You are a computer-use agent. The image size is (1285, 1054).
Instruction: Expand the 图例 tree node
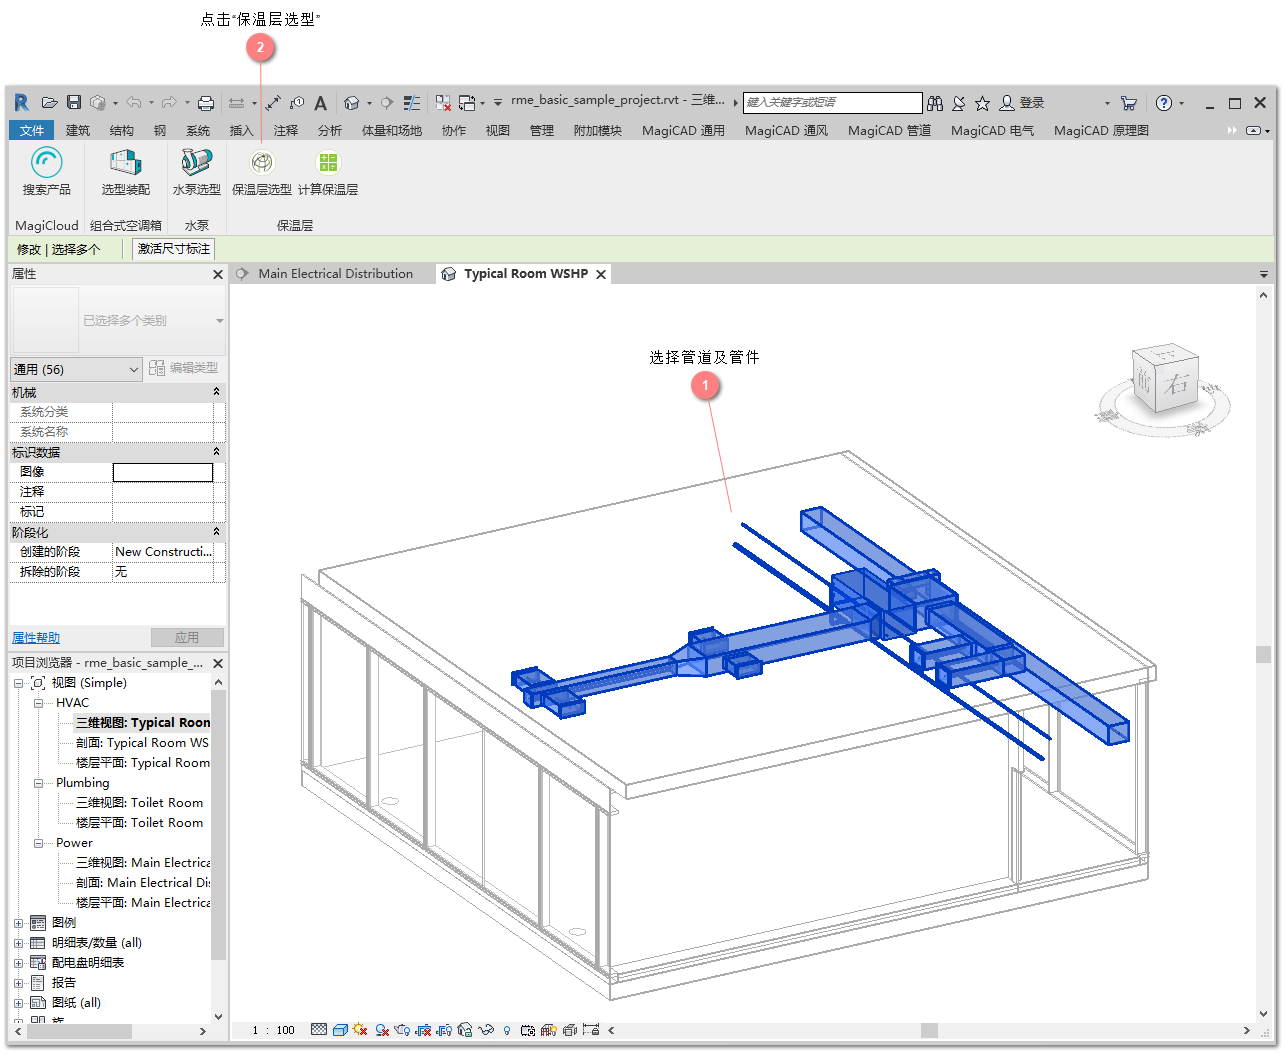(x=18, y=923)
